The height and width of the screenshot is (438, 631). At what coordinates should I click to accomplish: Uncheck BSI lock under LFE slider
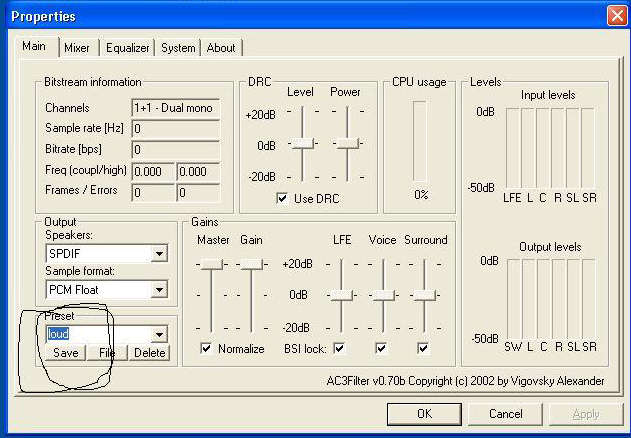(x=341, y=348)
